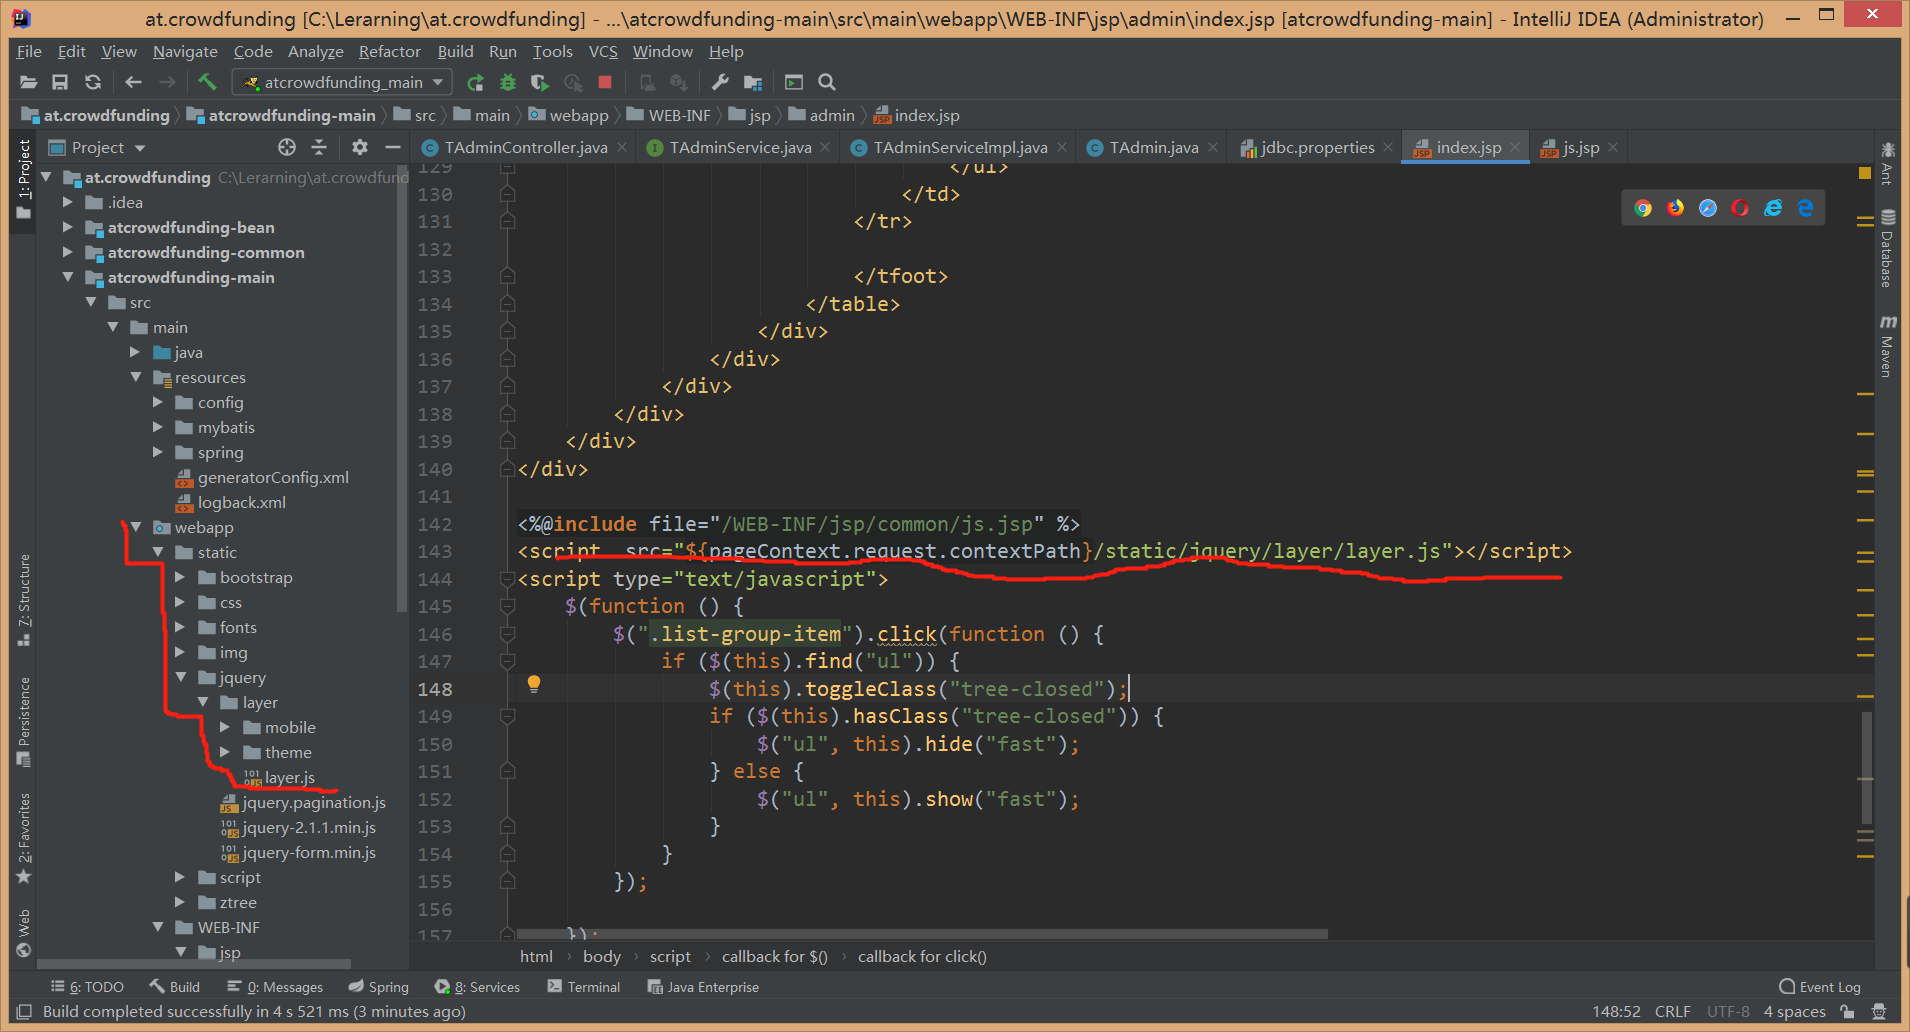Toggle tool window quick access icon bottom-left
Image resolution: width=1910 pixels, height=1032 pixels.
[25, 1012]
